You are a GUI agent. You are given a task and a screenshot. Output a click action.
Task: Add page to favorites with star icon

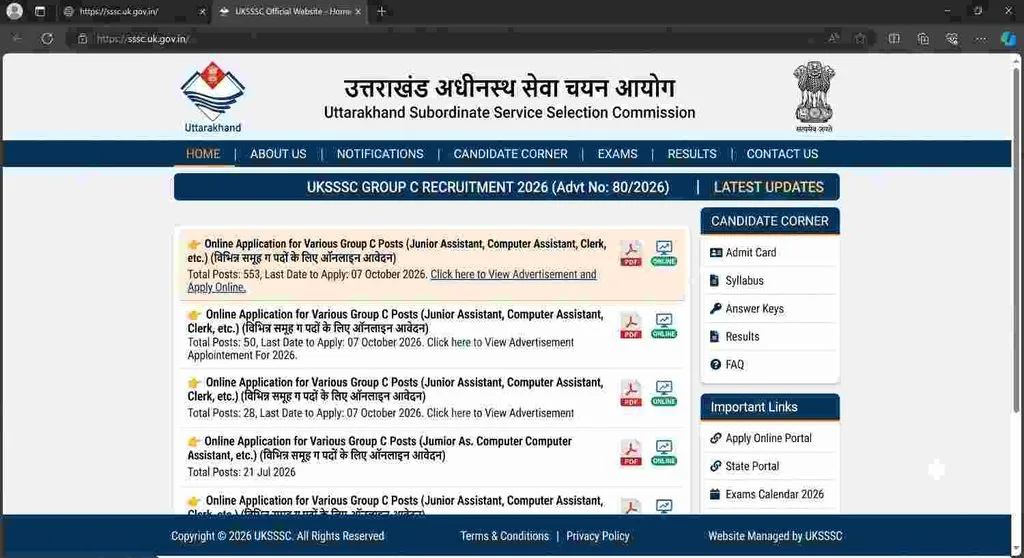coord(860,39)
